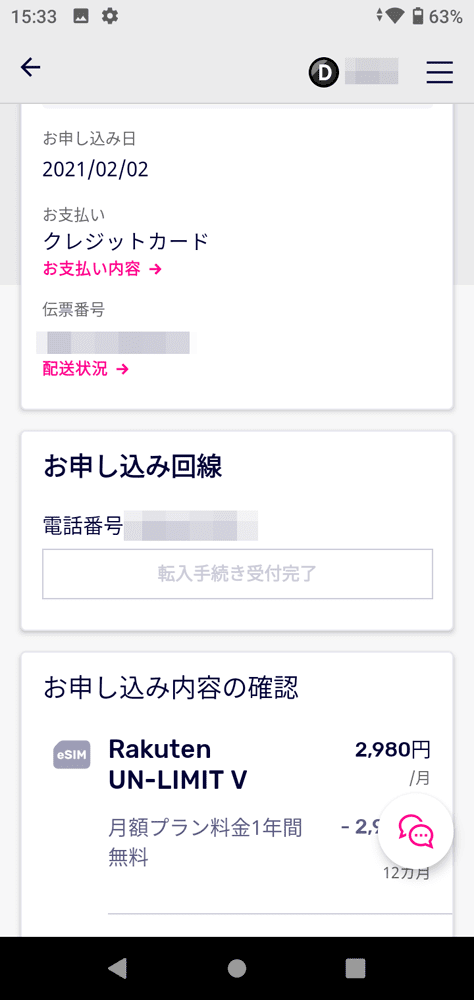Tap the Android recent apps square

click(355, 968)
